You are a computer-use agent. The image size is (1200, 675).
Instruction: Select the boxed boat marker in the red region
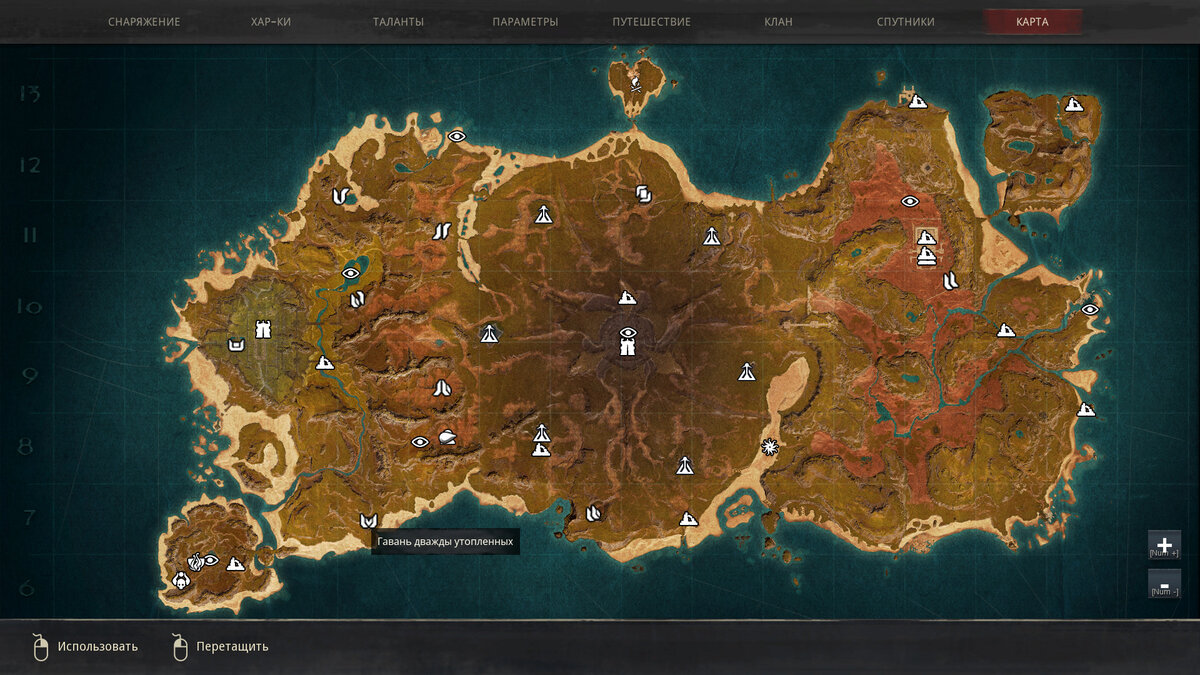(x=927, y=237)
